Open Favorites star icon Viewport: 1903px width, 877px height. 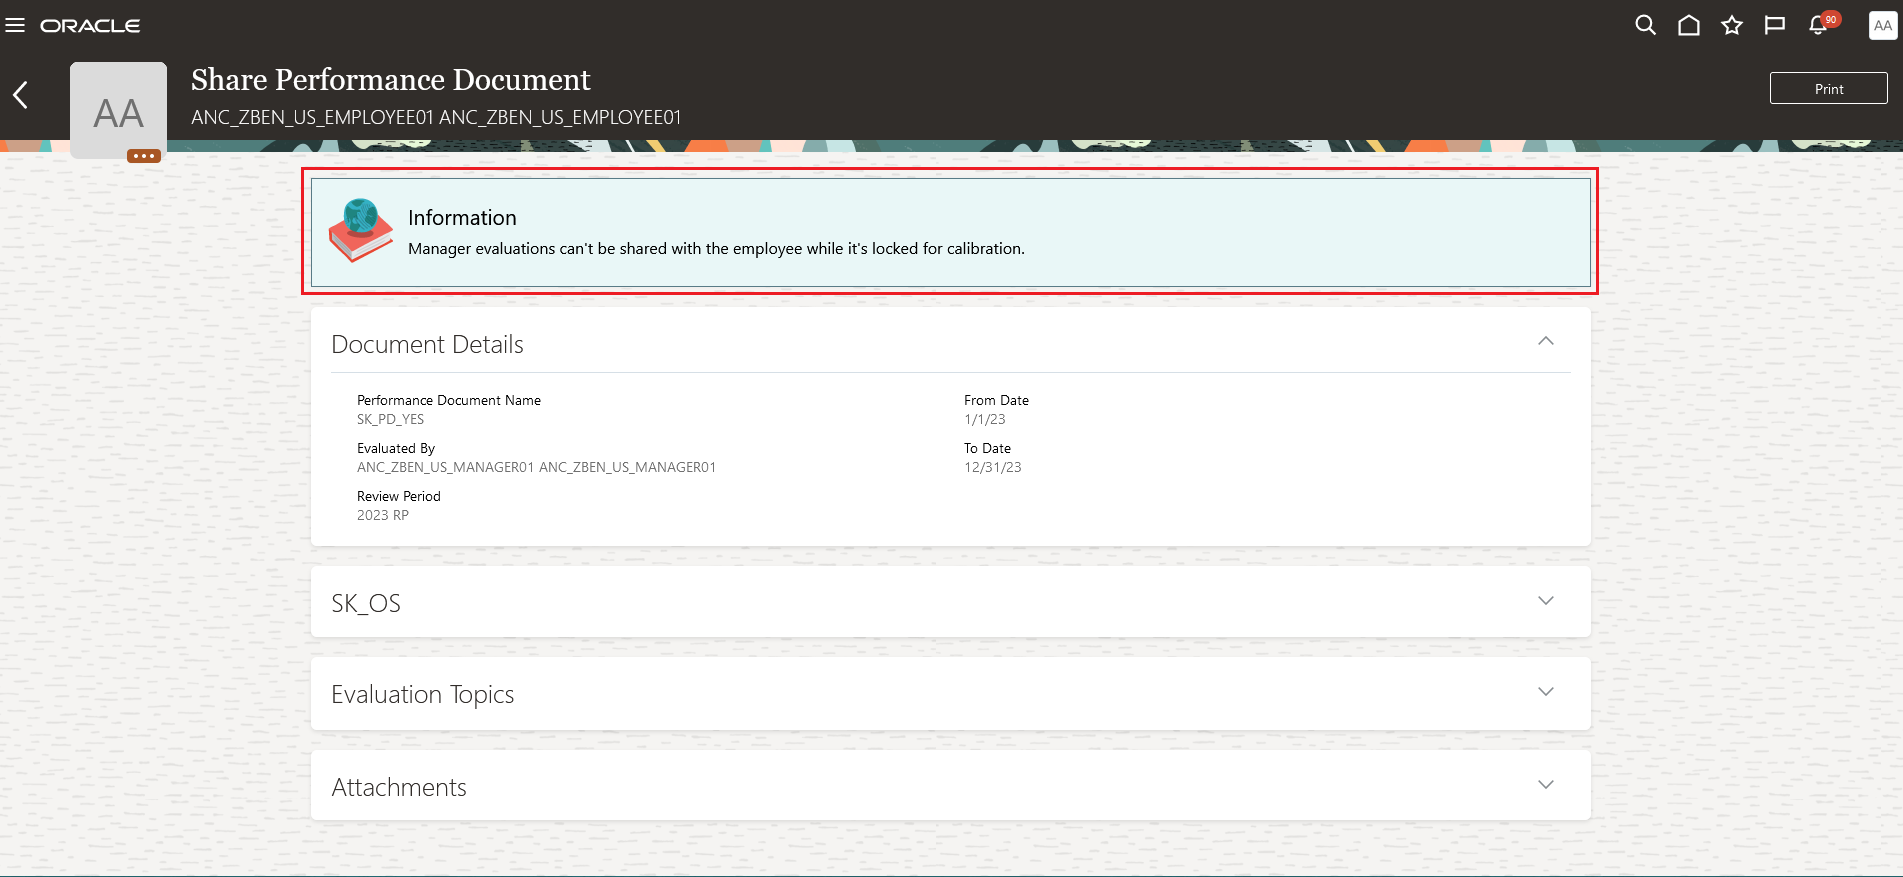click(x=1732, y=25)
